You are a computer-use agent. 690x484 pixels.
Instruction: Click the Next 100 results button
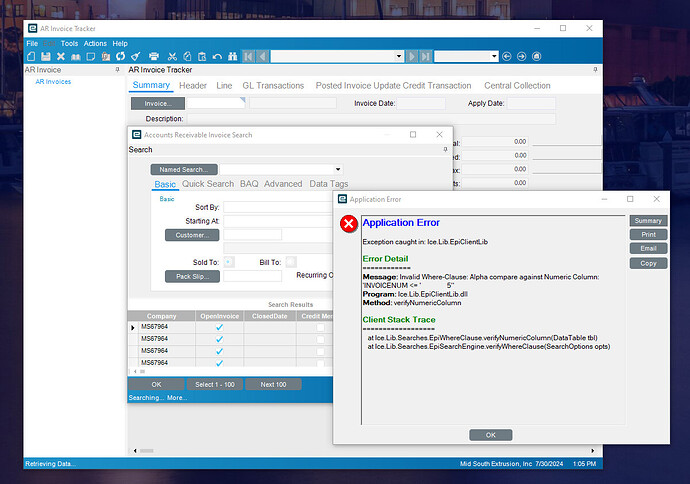coord(273,384)
